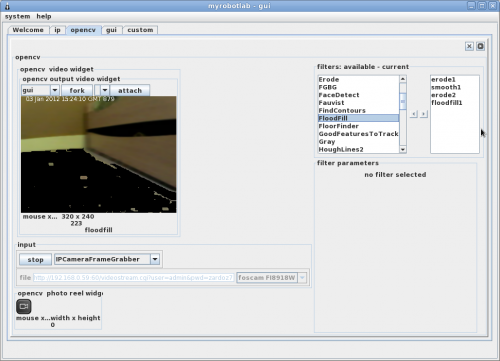The width and height of the screenshot is (500, 361).
Task: Switch to the custom tab
Action: tap(140, 30)
